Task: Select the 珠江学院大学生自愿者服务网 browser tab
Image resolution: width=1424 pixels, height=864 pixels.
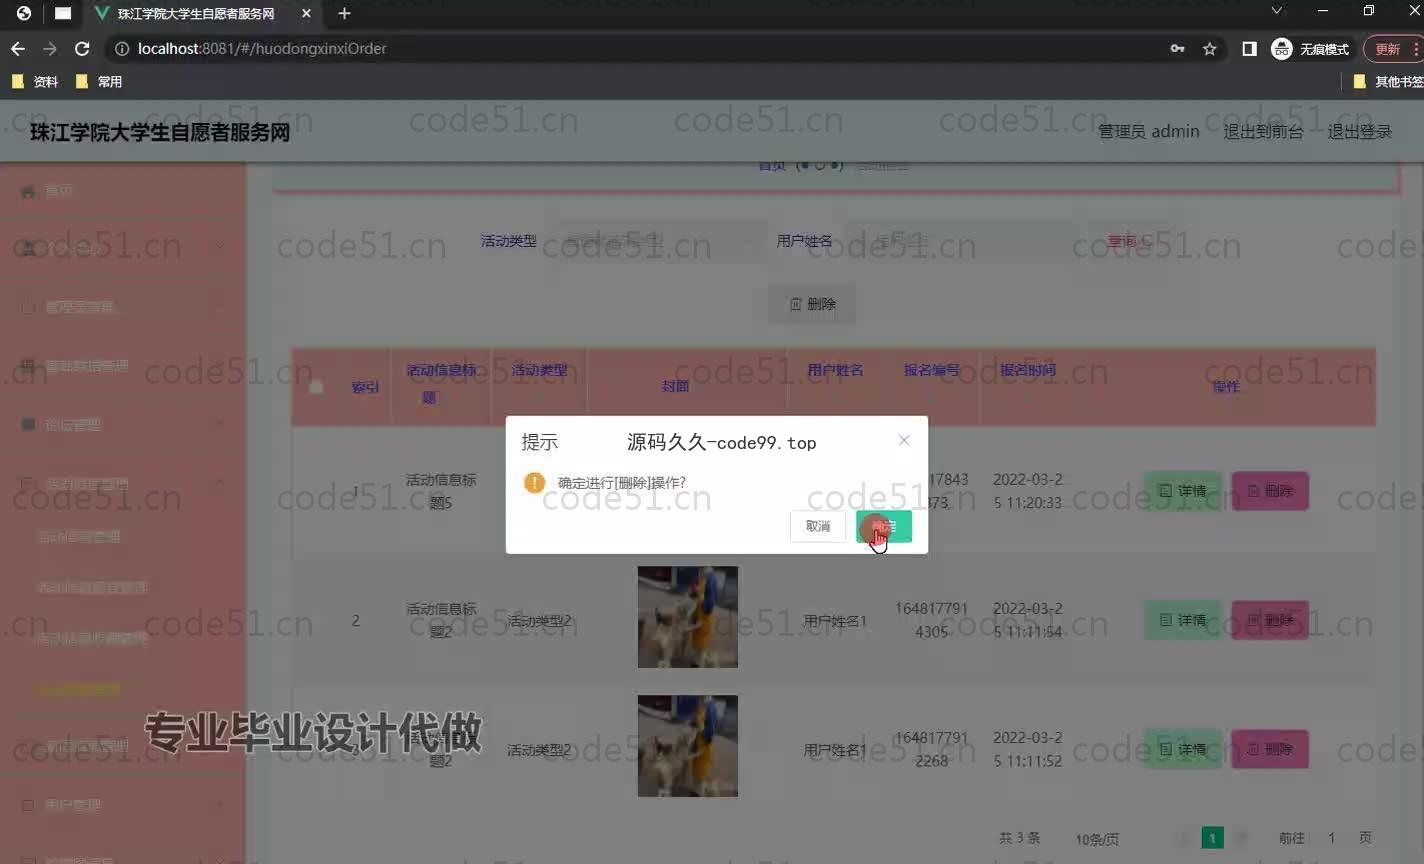Action: point(195,14)
